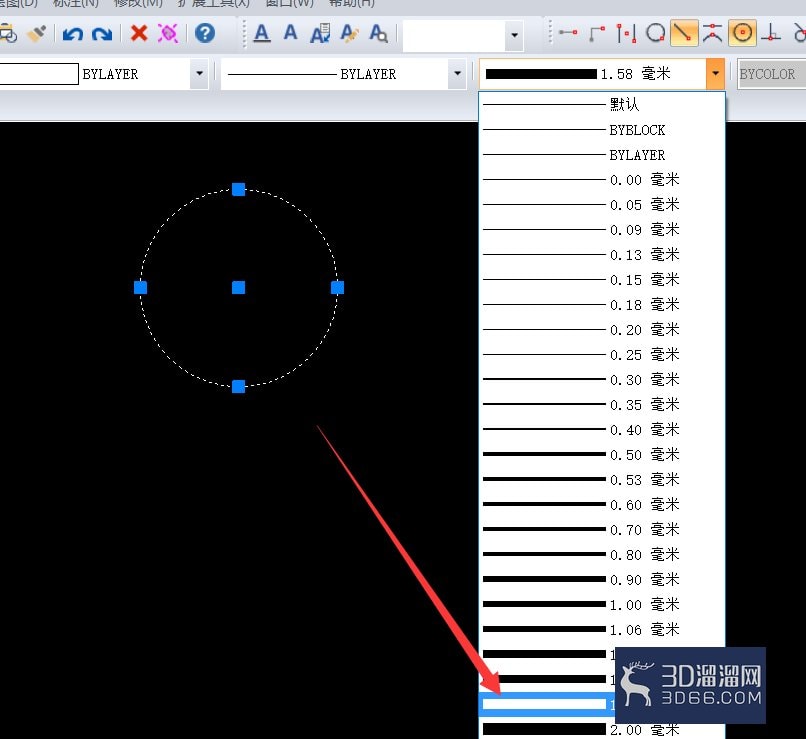Select 0.50 毫米 lineweight

pos(601,454)
